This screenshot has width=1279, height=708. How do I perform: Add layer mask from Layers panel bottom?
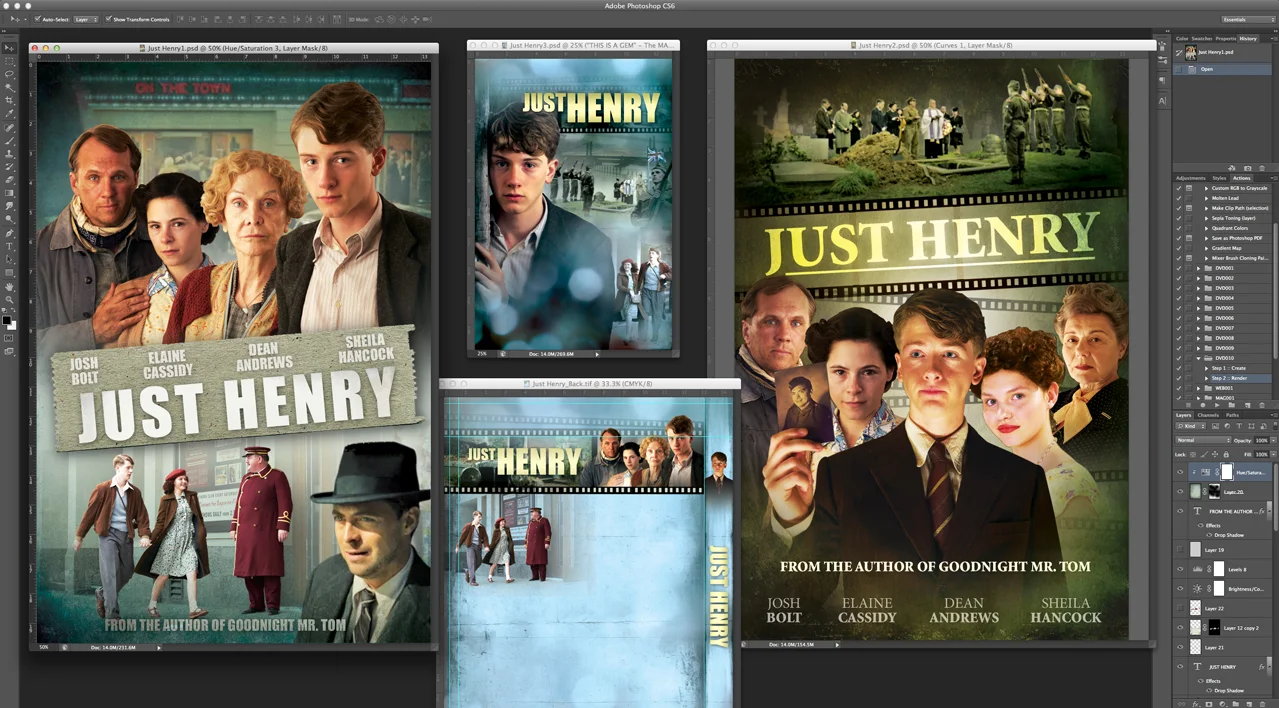tap(1209, 703)
